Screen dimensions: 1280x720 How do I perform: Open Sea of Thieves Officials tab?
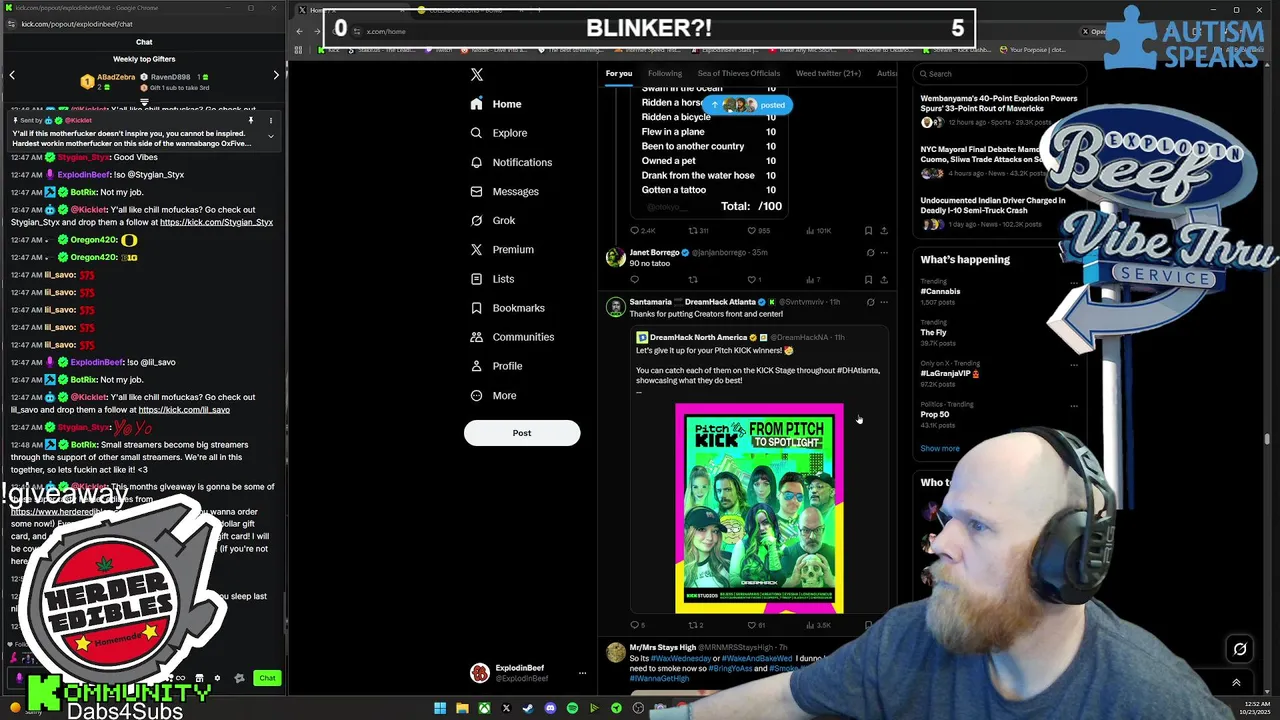739,73
